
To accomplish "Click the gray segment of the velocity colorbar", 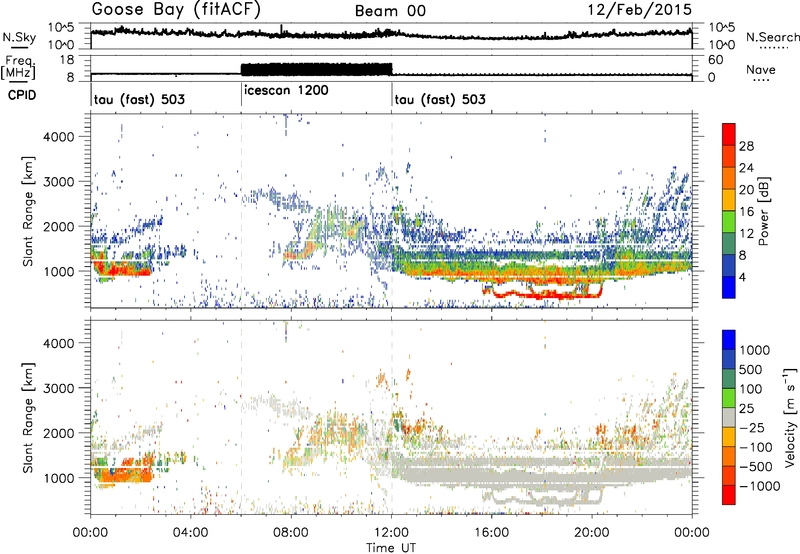I will tap(729, 417).
